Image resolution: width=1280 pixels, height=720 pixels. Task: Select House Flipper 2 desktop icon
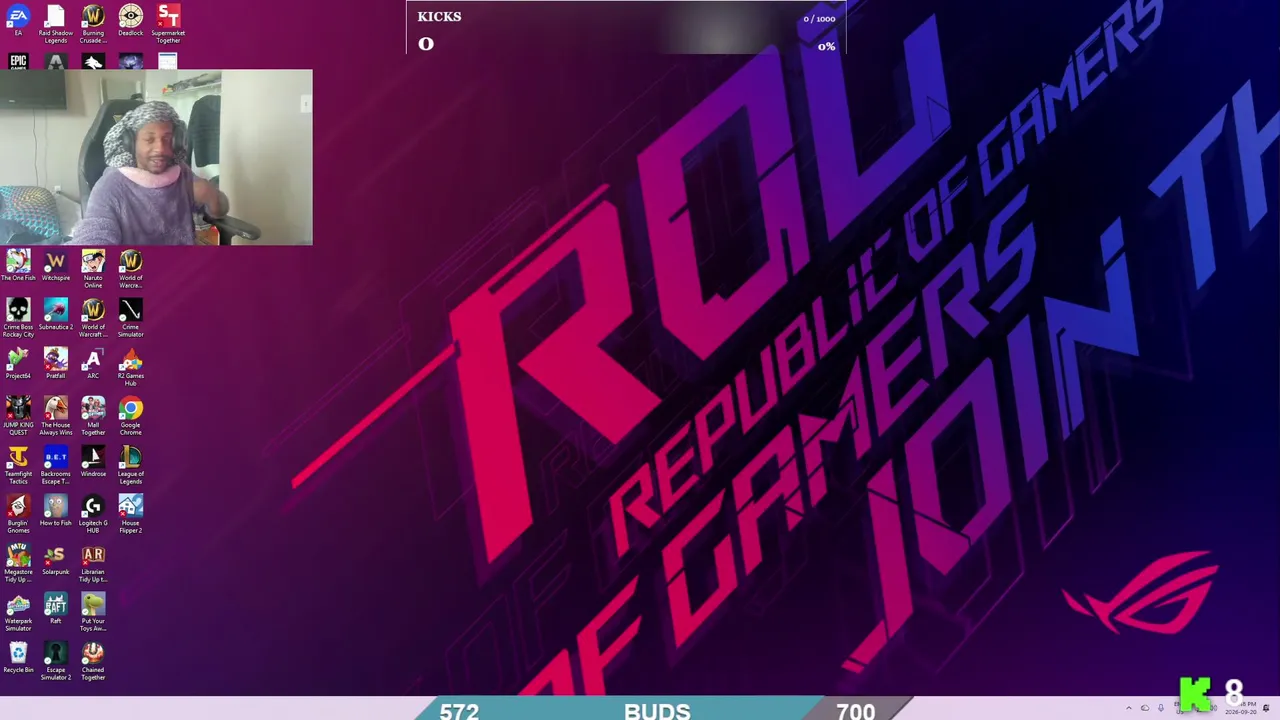click(131, 514)
